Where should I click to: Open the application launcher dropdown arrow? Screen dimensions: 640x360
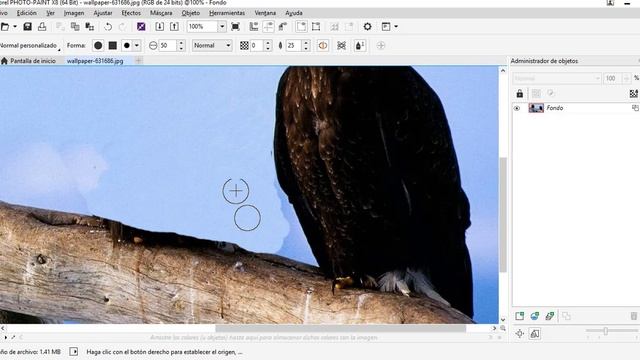click(396, 27)
